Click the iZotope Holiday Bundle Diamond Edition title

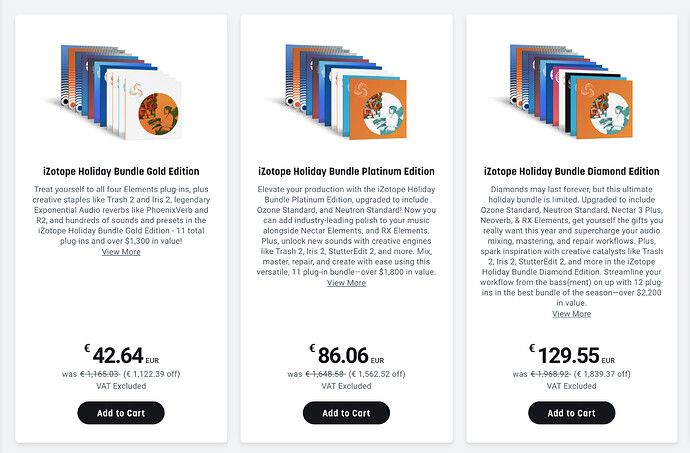pyautogui.click(x=572, y=171)
